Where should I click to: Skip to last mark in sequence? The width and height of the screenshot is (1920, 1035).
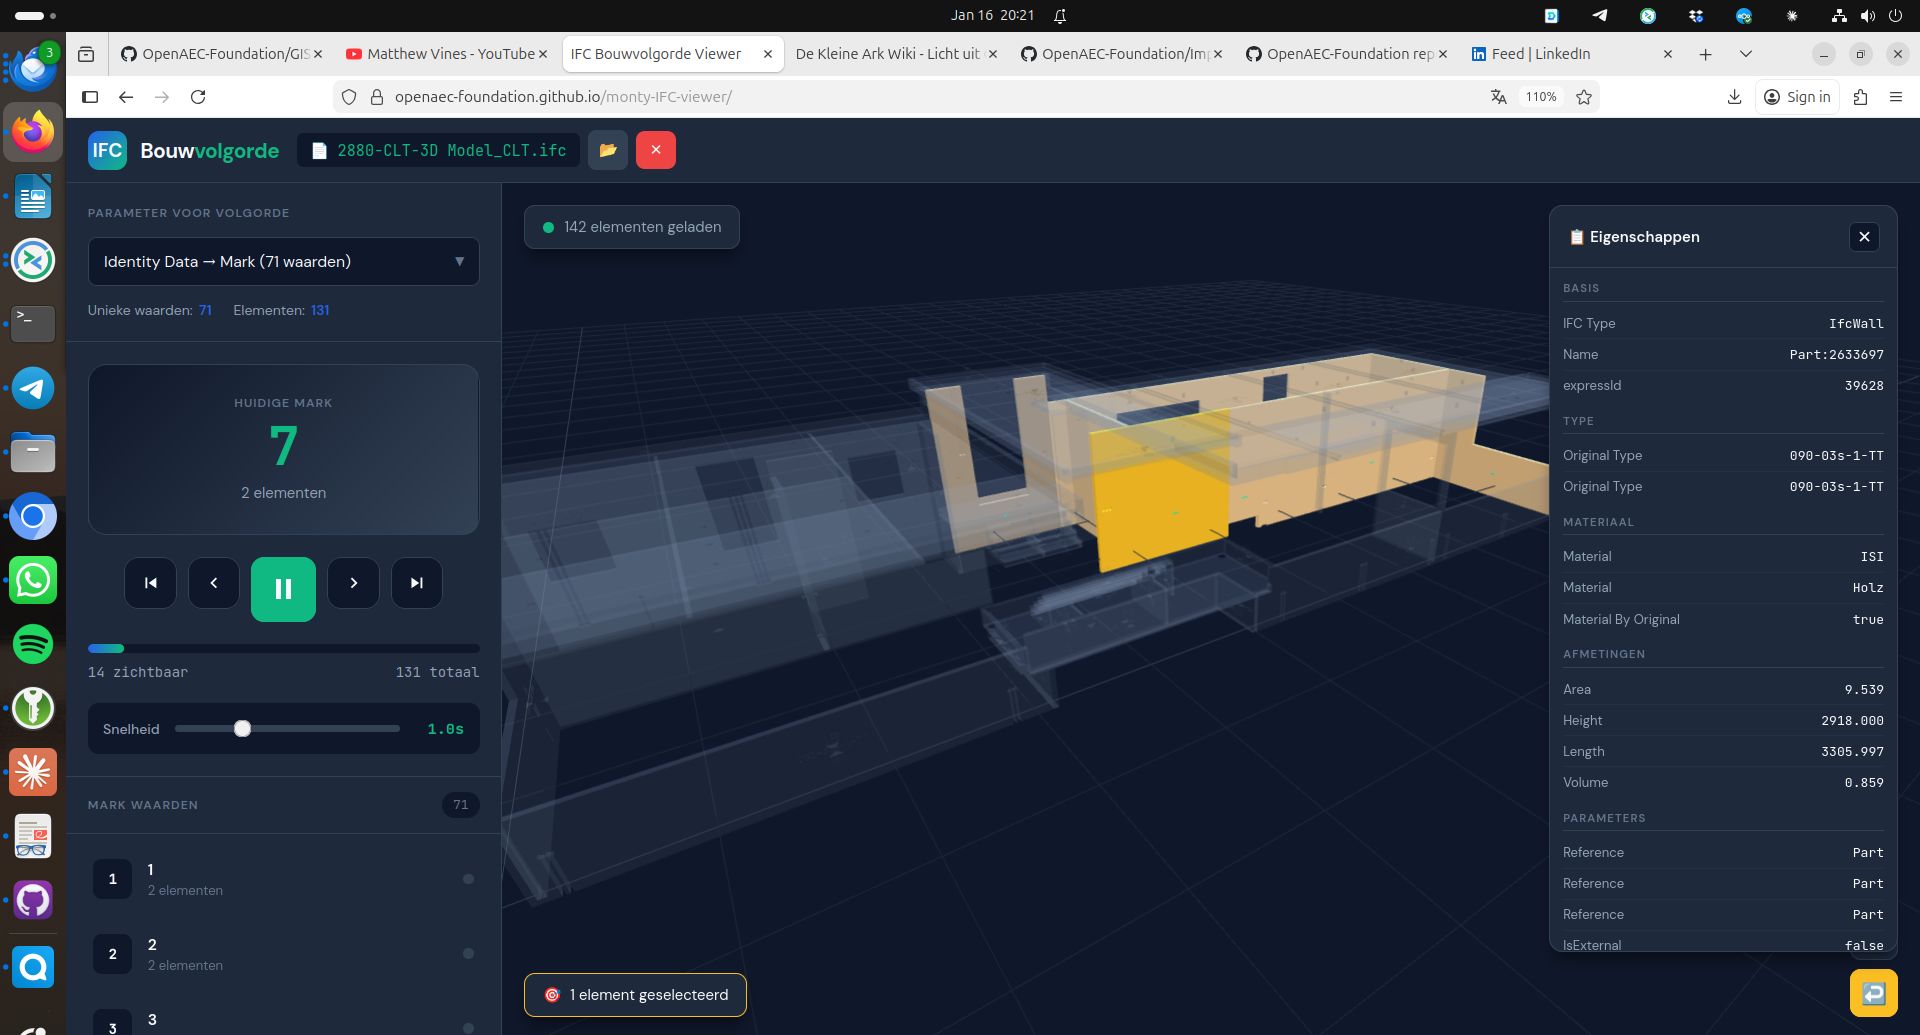[417, 583]
